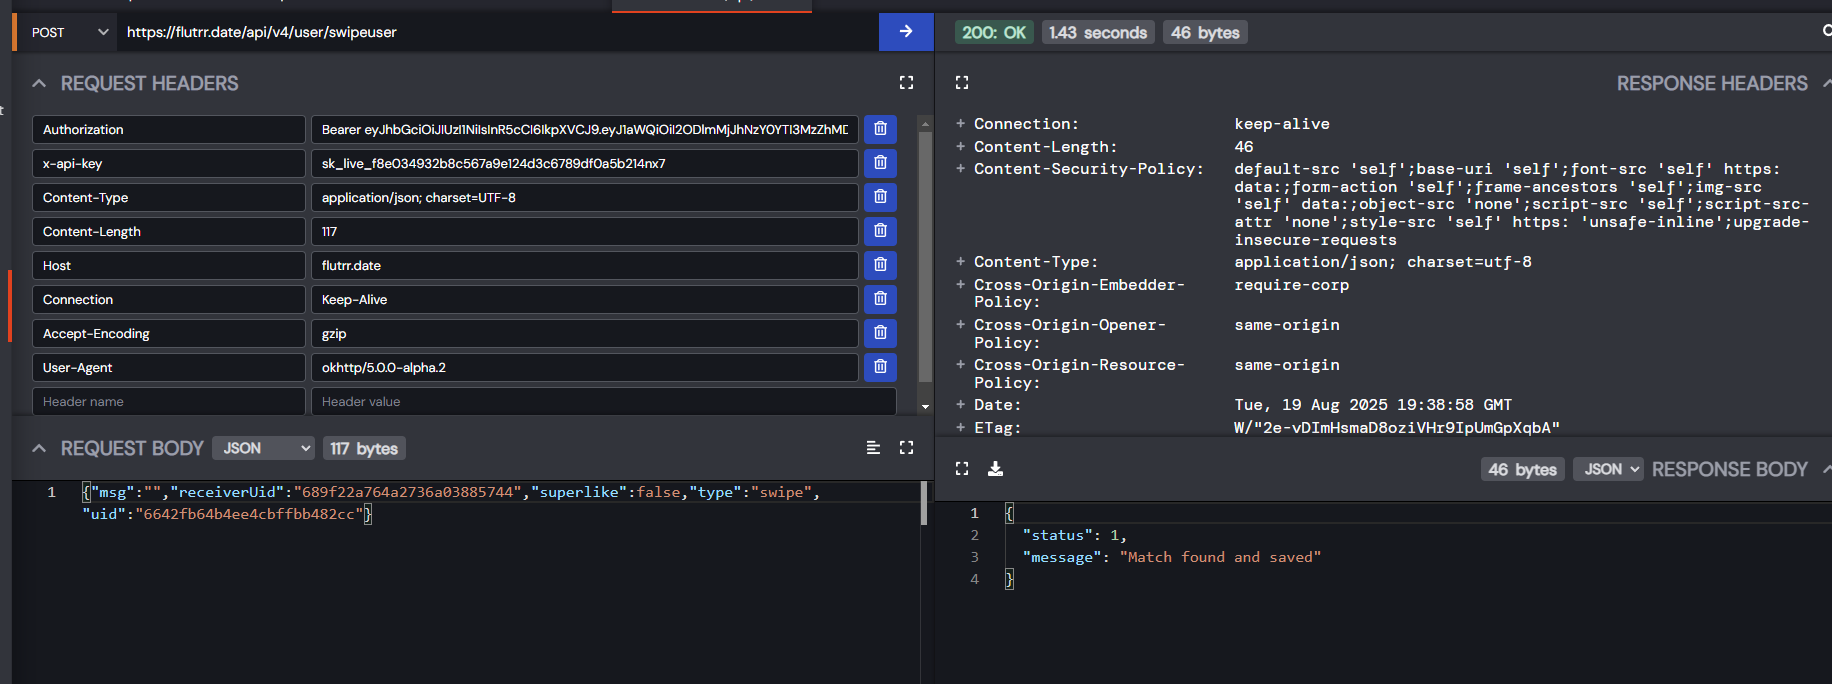Open the POST method dropdown
The image size is (1832, 684).
[68, 32]
